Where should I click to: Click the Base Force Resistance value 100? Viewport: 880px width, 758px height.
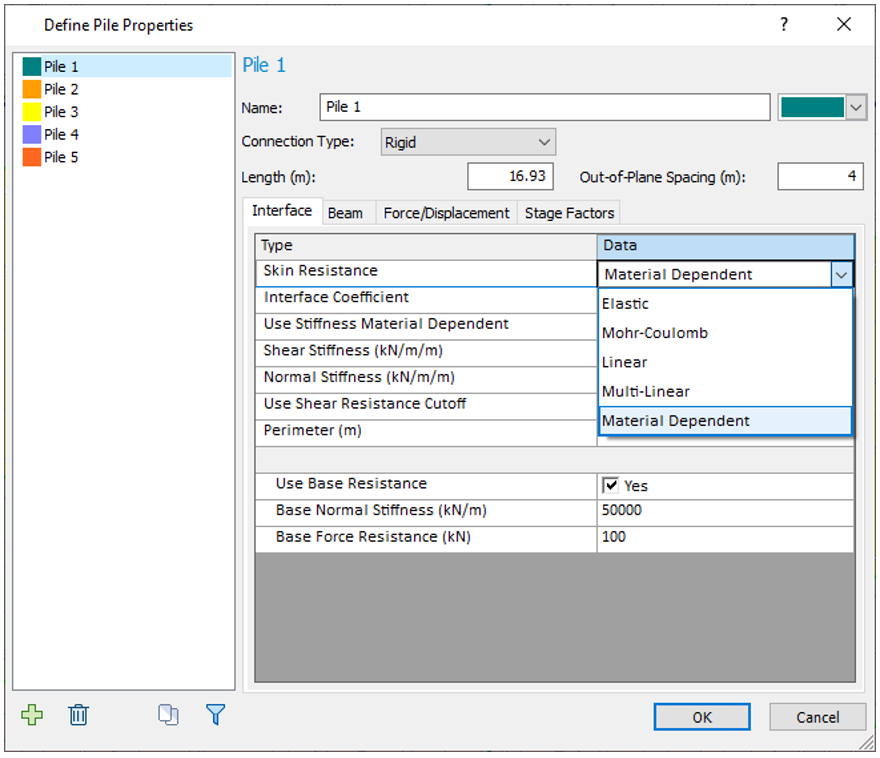725,537
